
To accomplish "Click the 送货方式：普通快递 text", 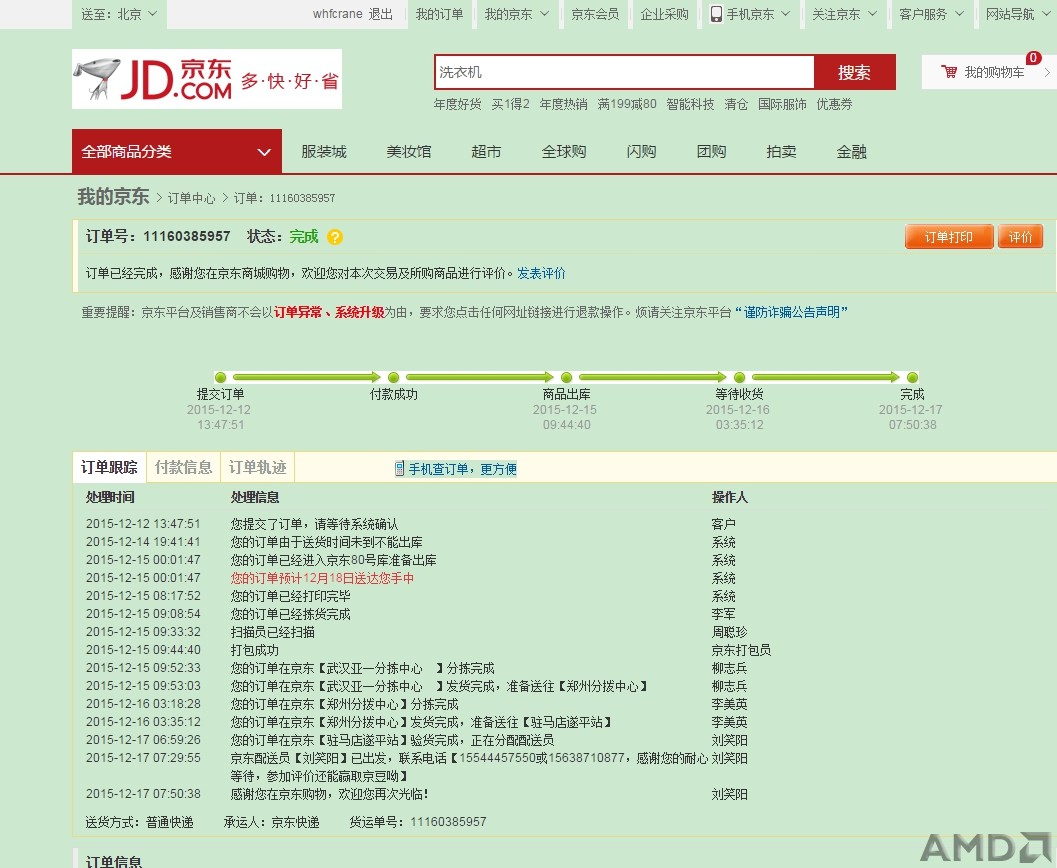I will (140, 822).
